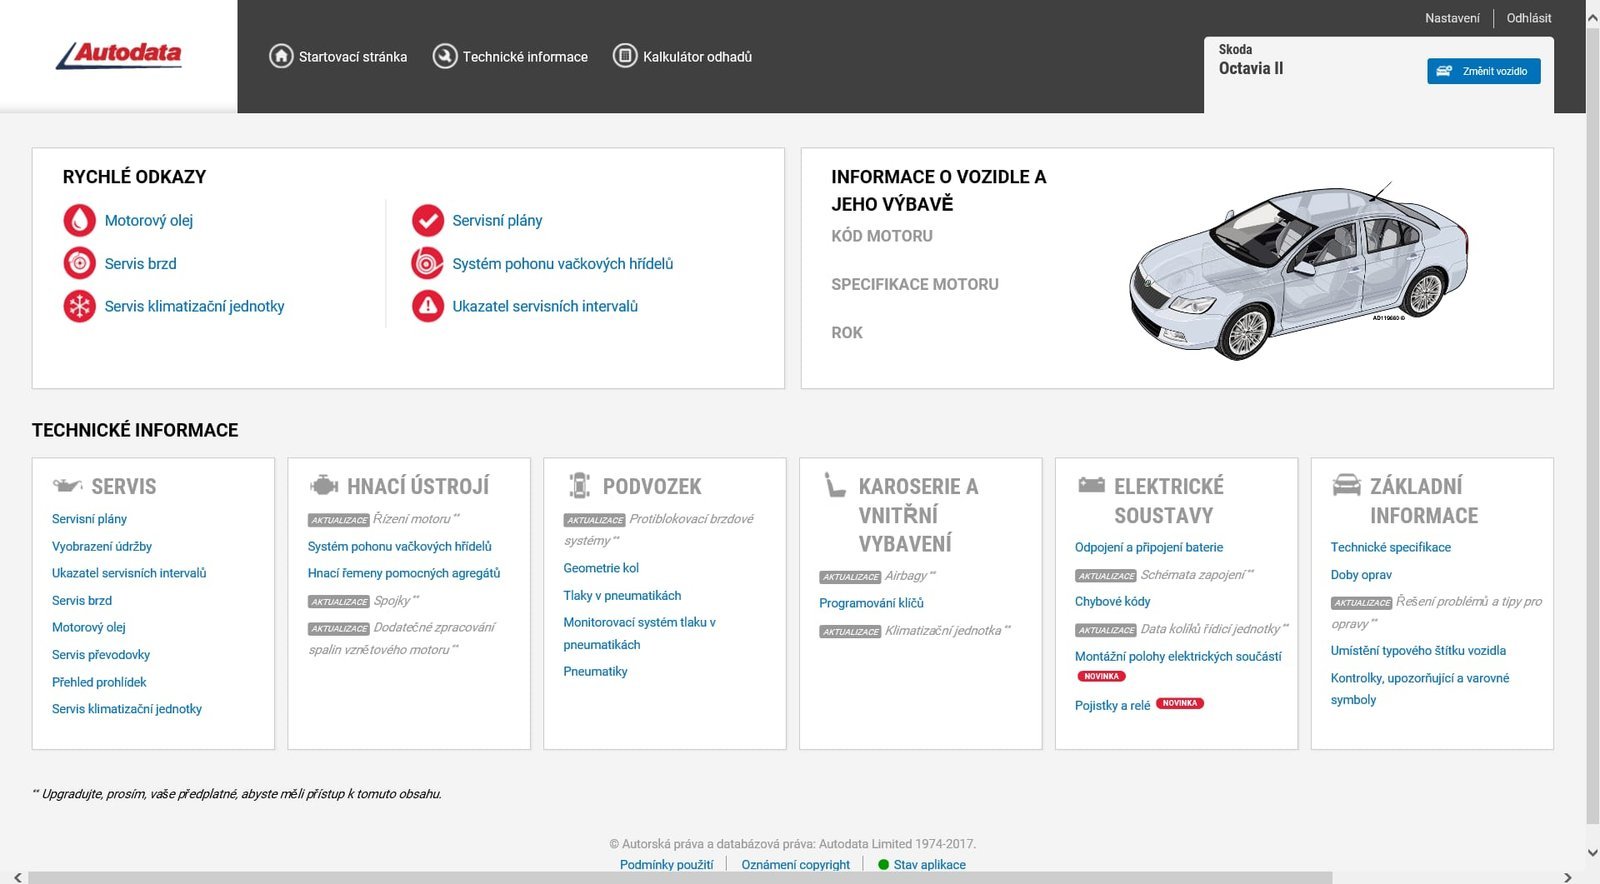Open Pojistky a relé link
Image resolution: width=1600 pixels, height=884 pixels.
click(x=1112, y=705)
